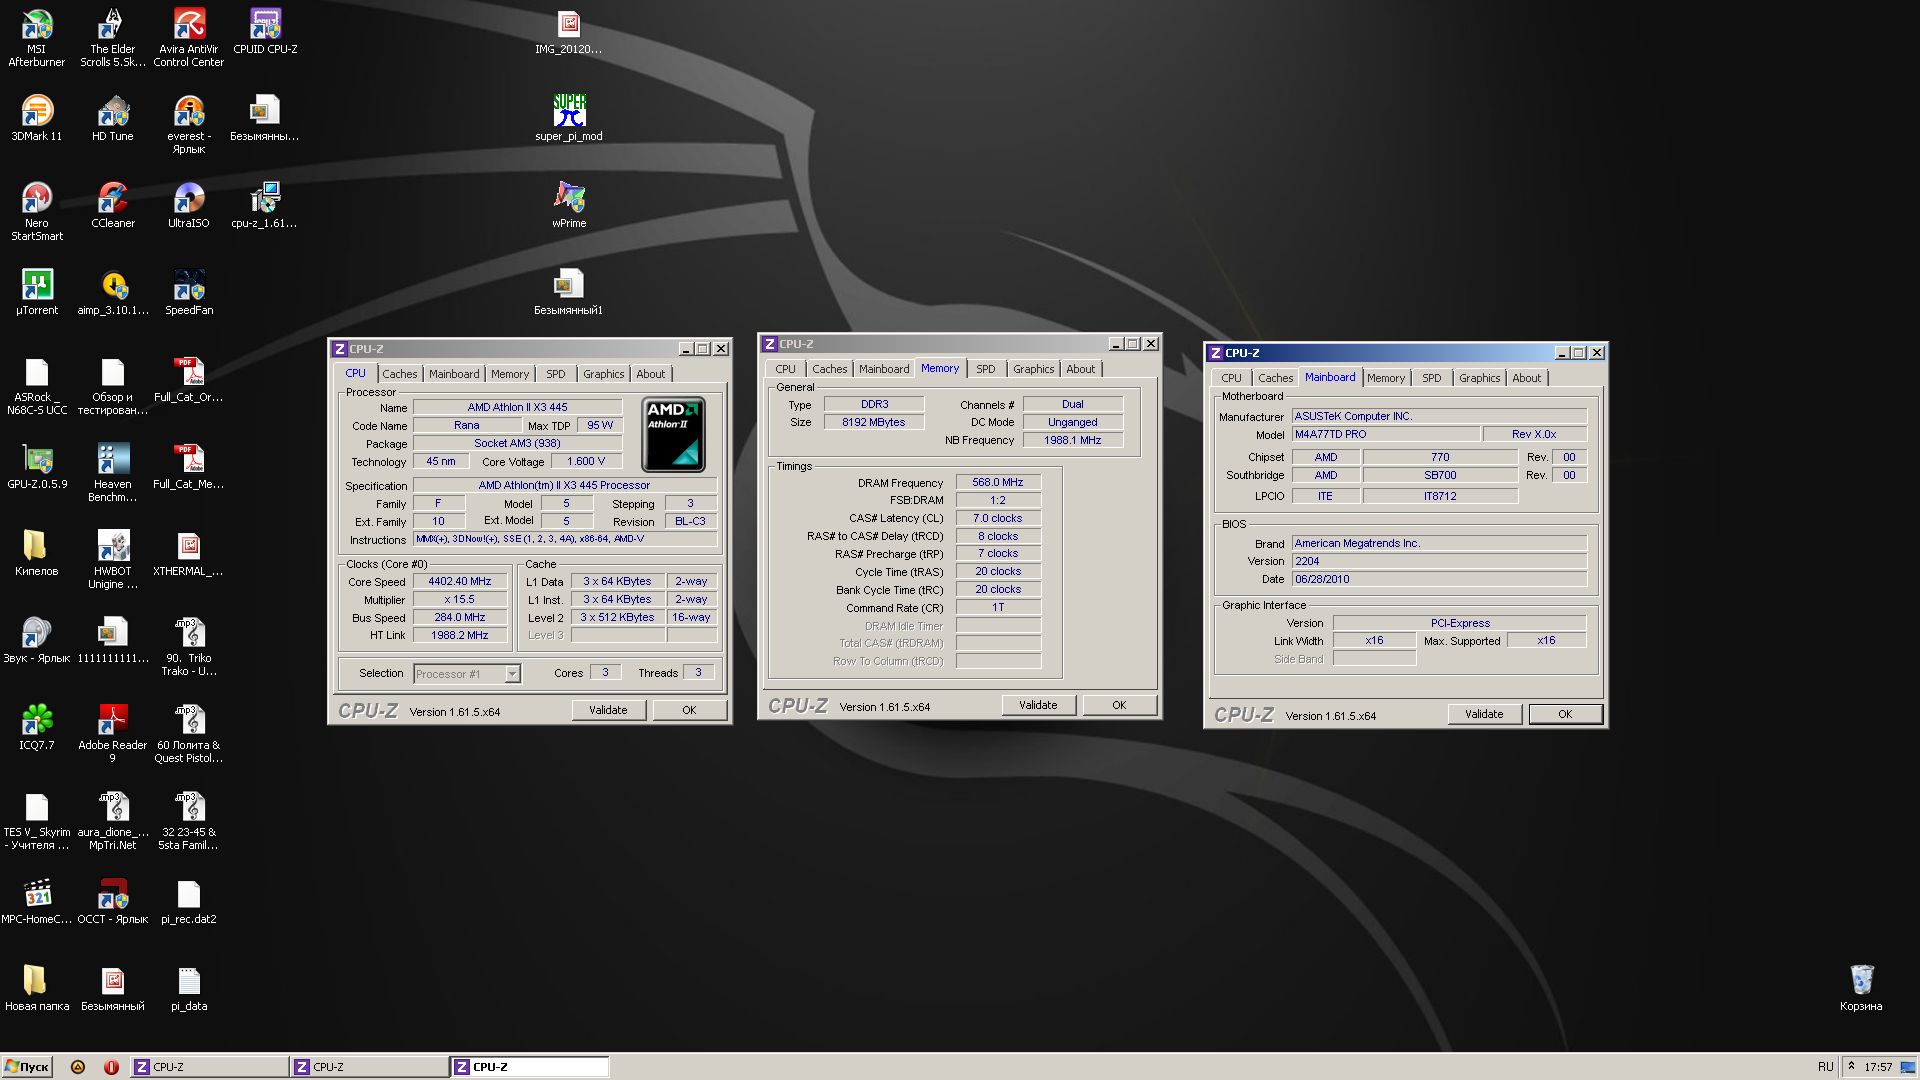This screenshot has height=1080, width=1920.
Task: Open IMG_20120 image file icon
Action: (569, 31)
